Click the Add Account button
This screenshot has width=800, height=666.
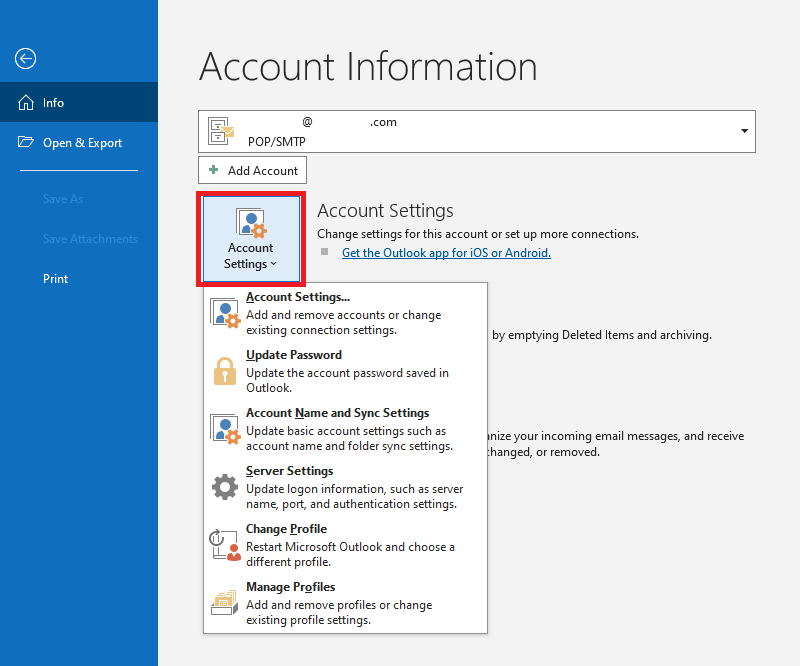pyautogui.click(x=253, y=170)
